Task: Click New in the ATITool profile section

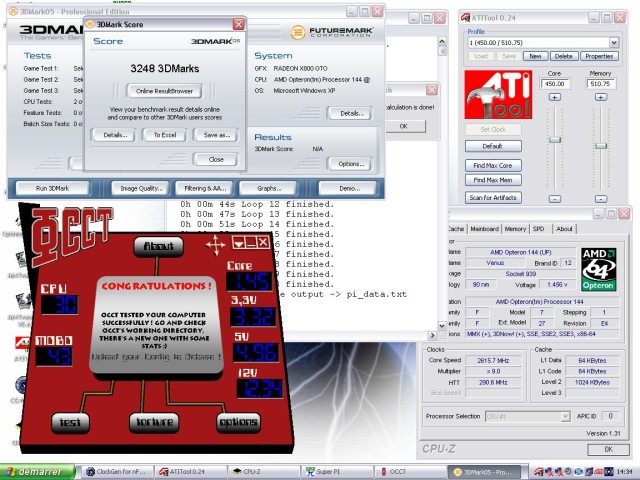Action: tap(535, 56)
